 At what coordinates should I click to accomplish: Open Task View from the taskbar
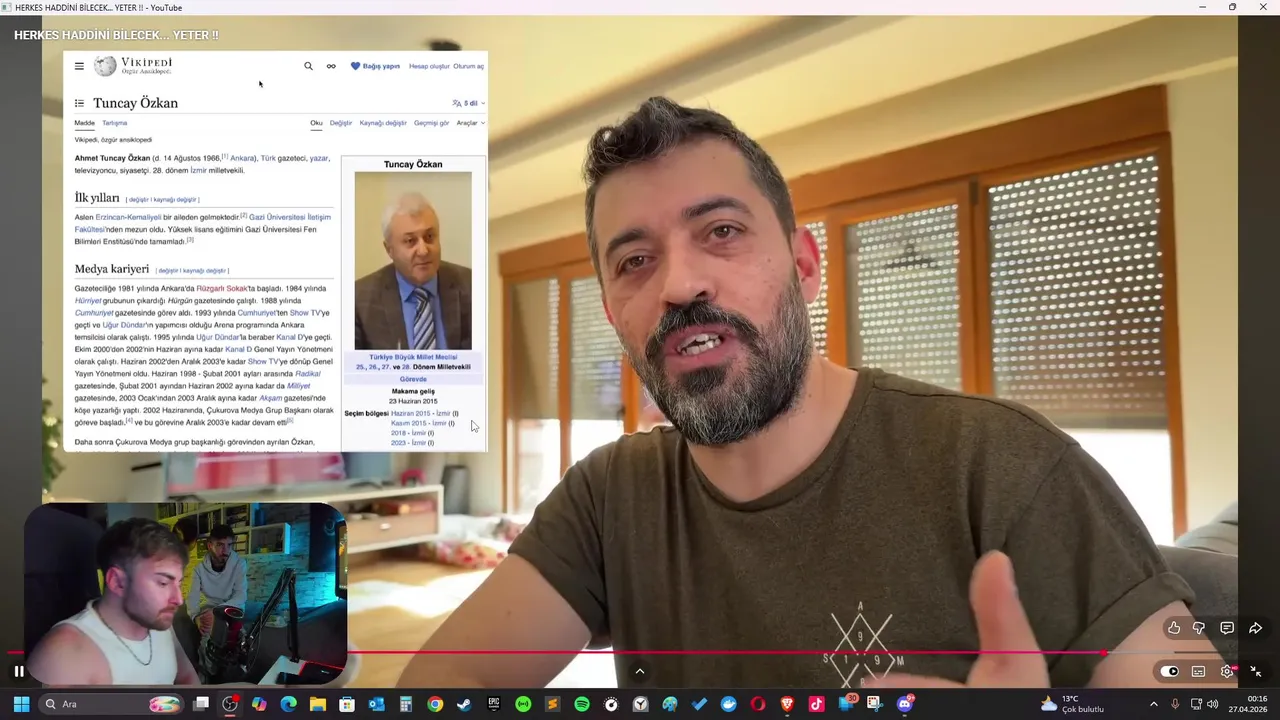click(x=201, y=704)
